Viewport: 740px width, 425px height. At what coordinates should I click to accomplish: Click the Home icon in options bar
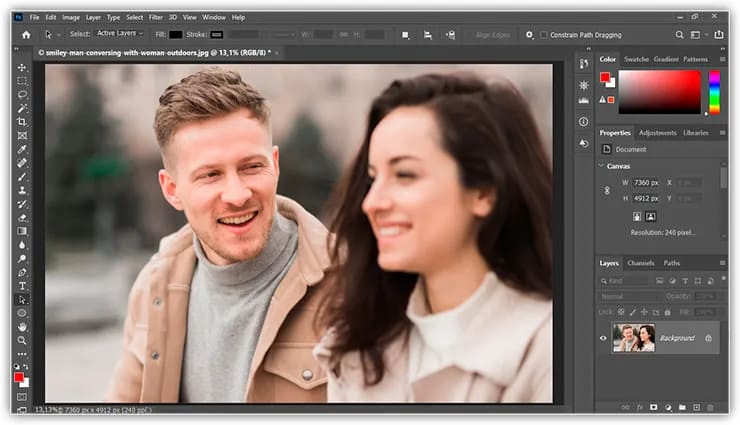[x=26, y=35]
